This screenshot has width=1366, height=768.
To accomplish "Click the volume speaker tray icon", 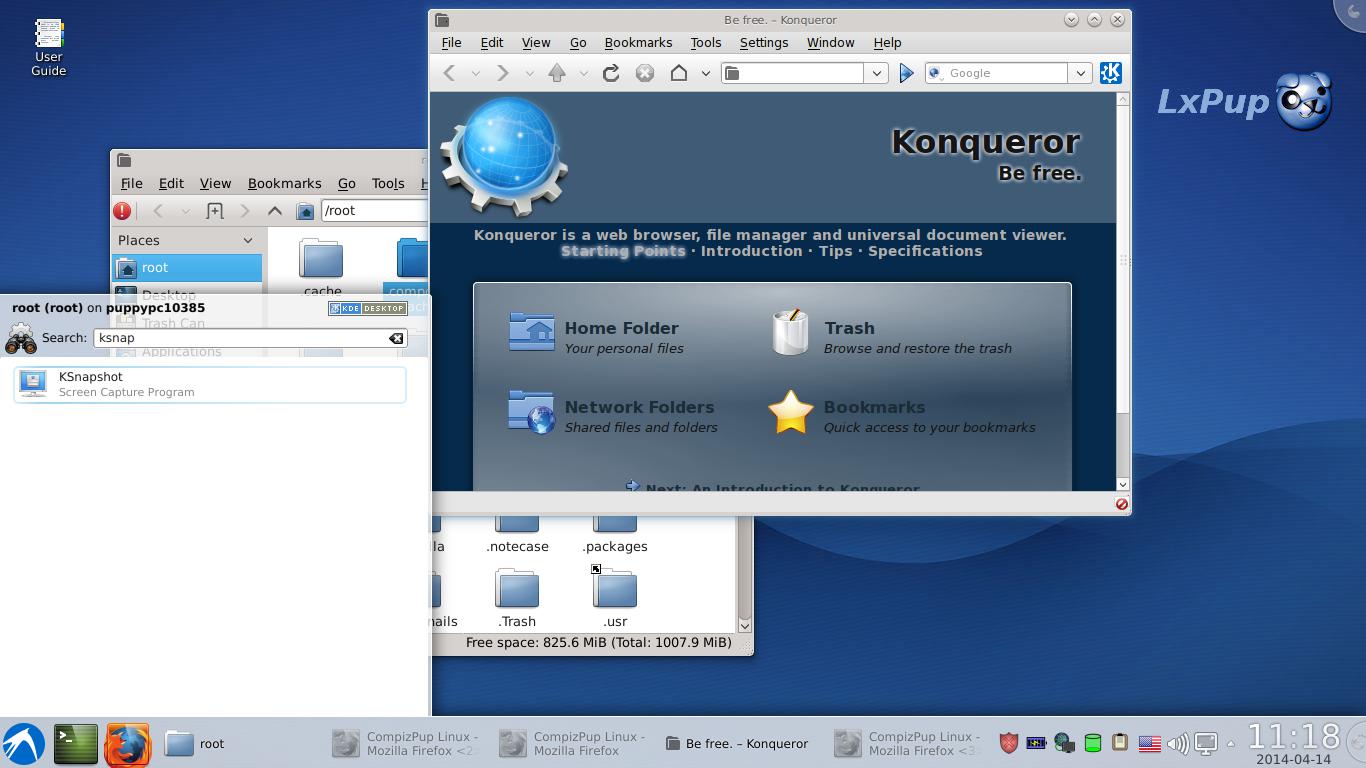I will 1178,743.
